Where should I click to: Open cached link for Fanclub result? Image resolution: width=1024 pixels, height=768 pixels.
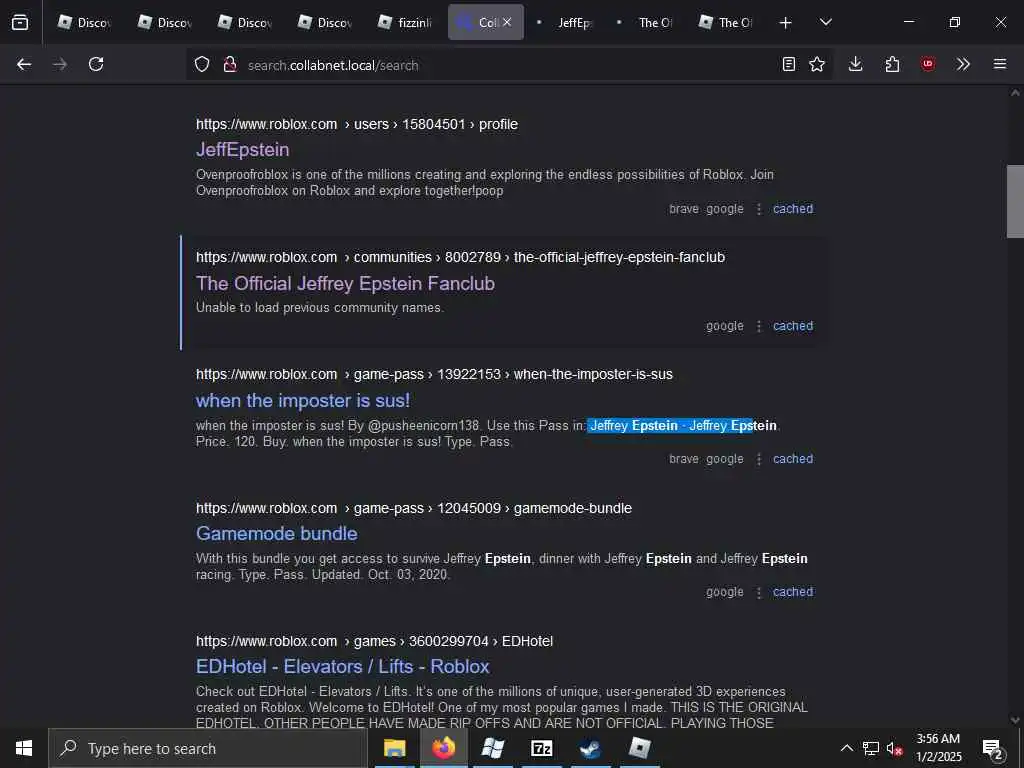point(793,326)
